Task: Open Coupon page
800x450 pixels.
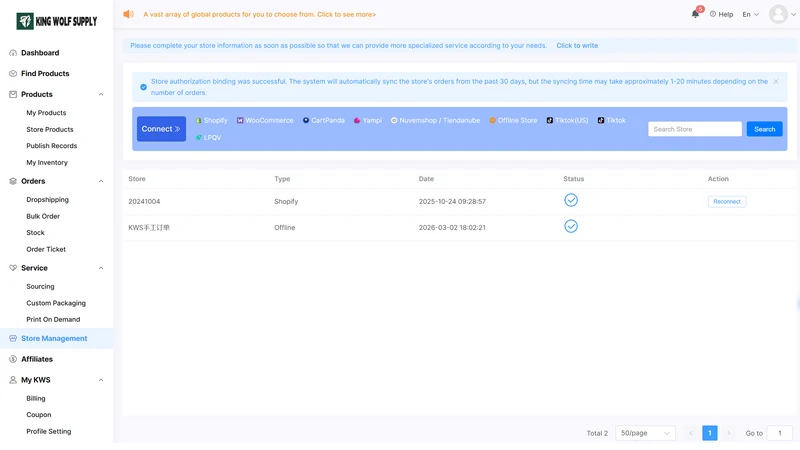Action: click(x=39, y=415)
